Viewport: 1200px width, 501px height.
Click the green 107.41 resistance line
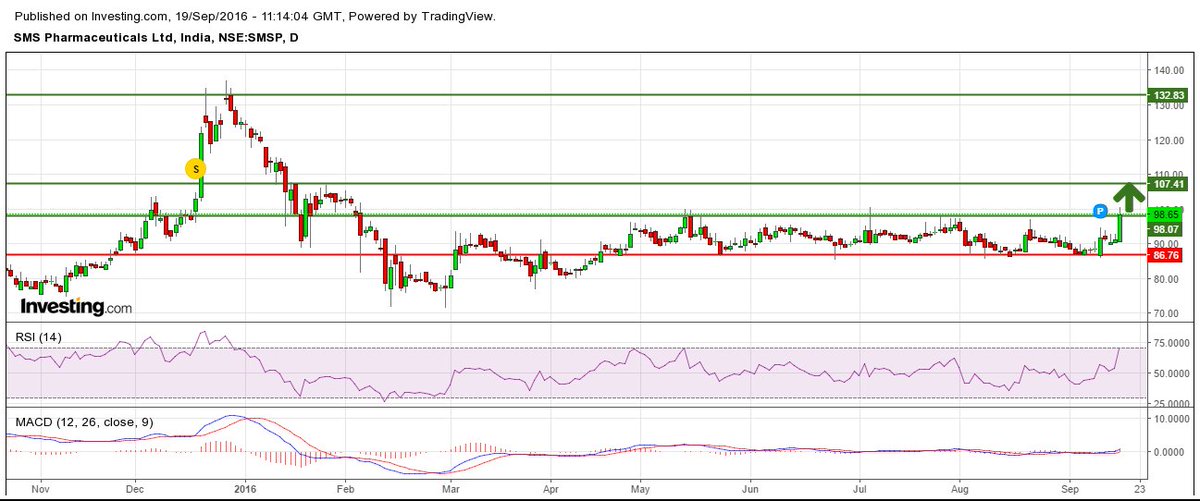coord(574,184)
